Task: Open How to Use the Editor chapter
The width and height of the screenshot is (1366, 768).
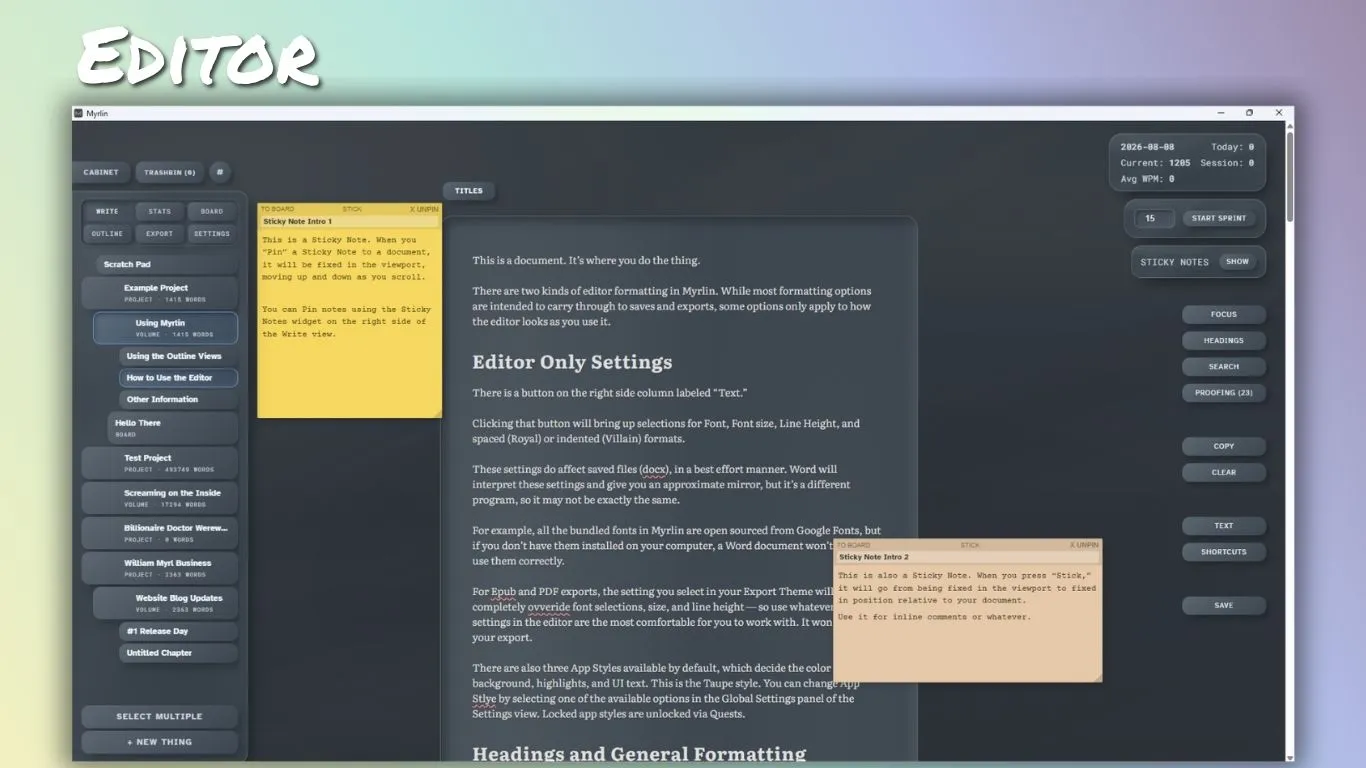Action: click(x=179, y=378)
